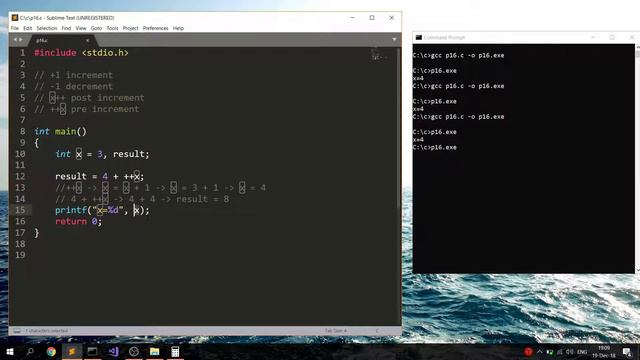Image resolution: width=640 pixels, height=360 pixels.
Task: Click the '-1 decrement' comment line
Action: tap(73, 87)
